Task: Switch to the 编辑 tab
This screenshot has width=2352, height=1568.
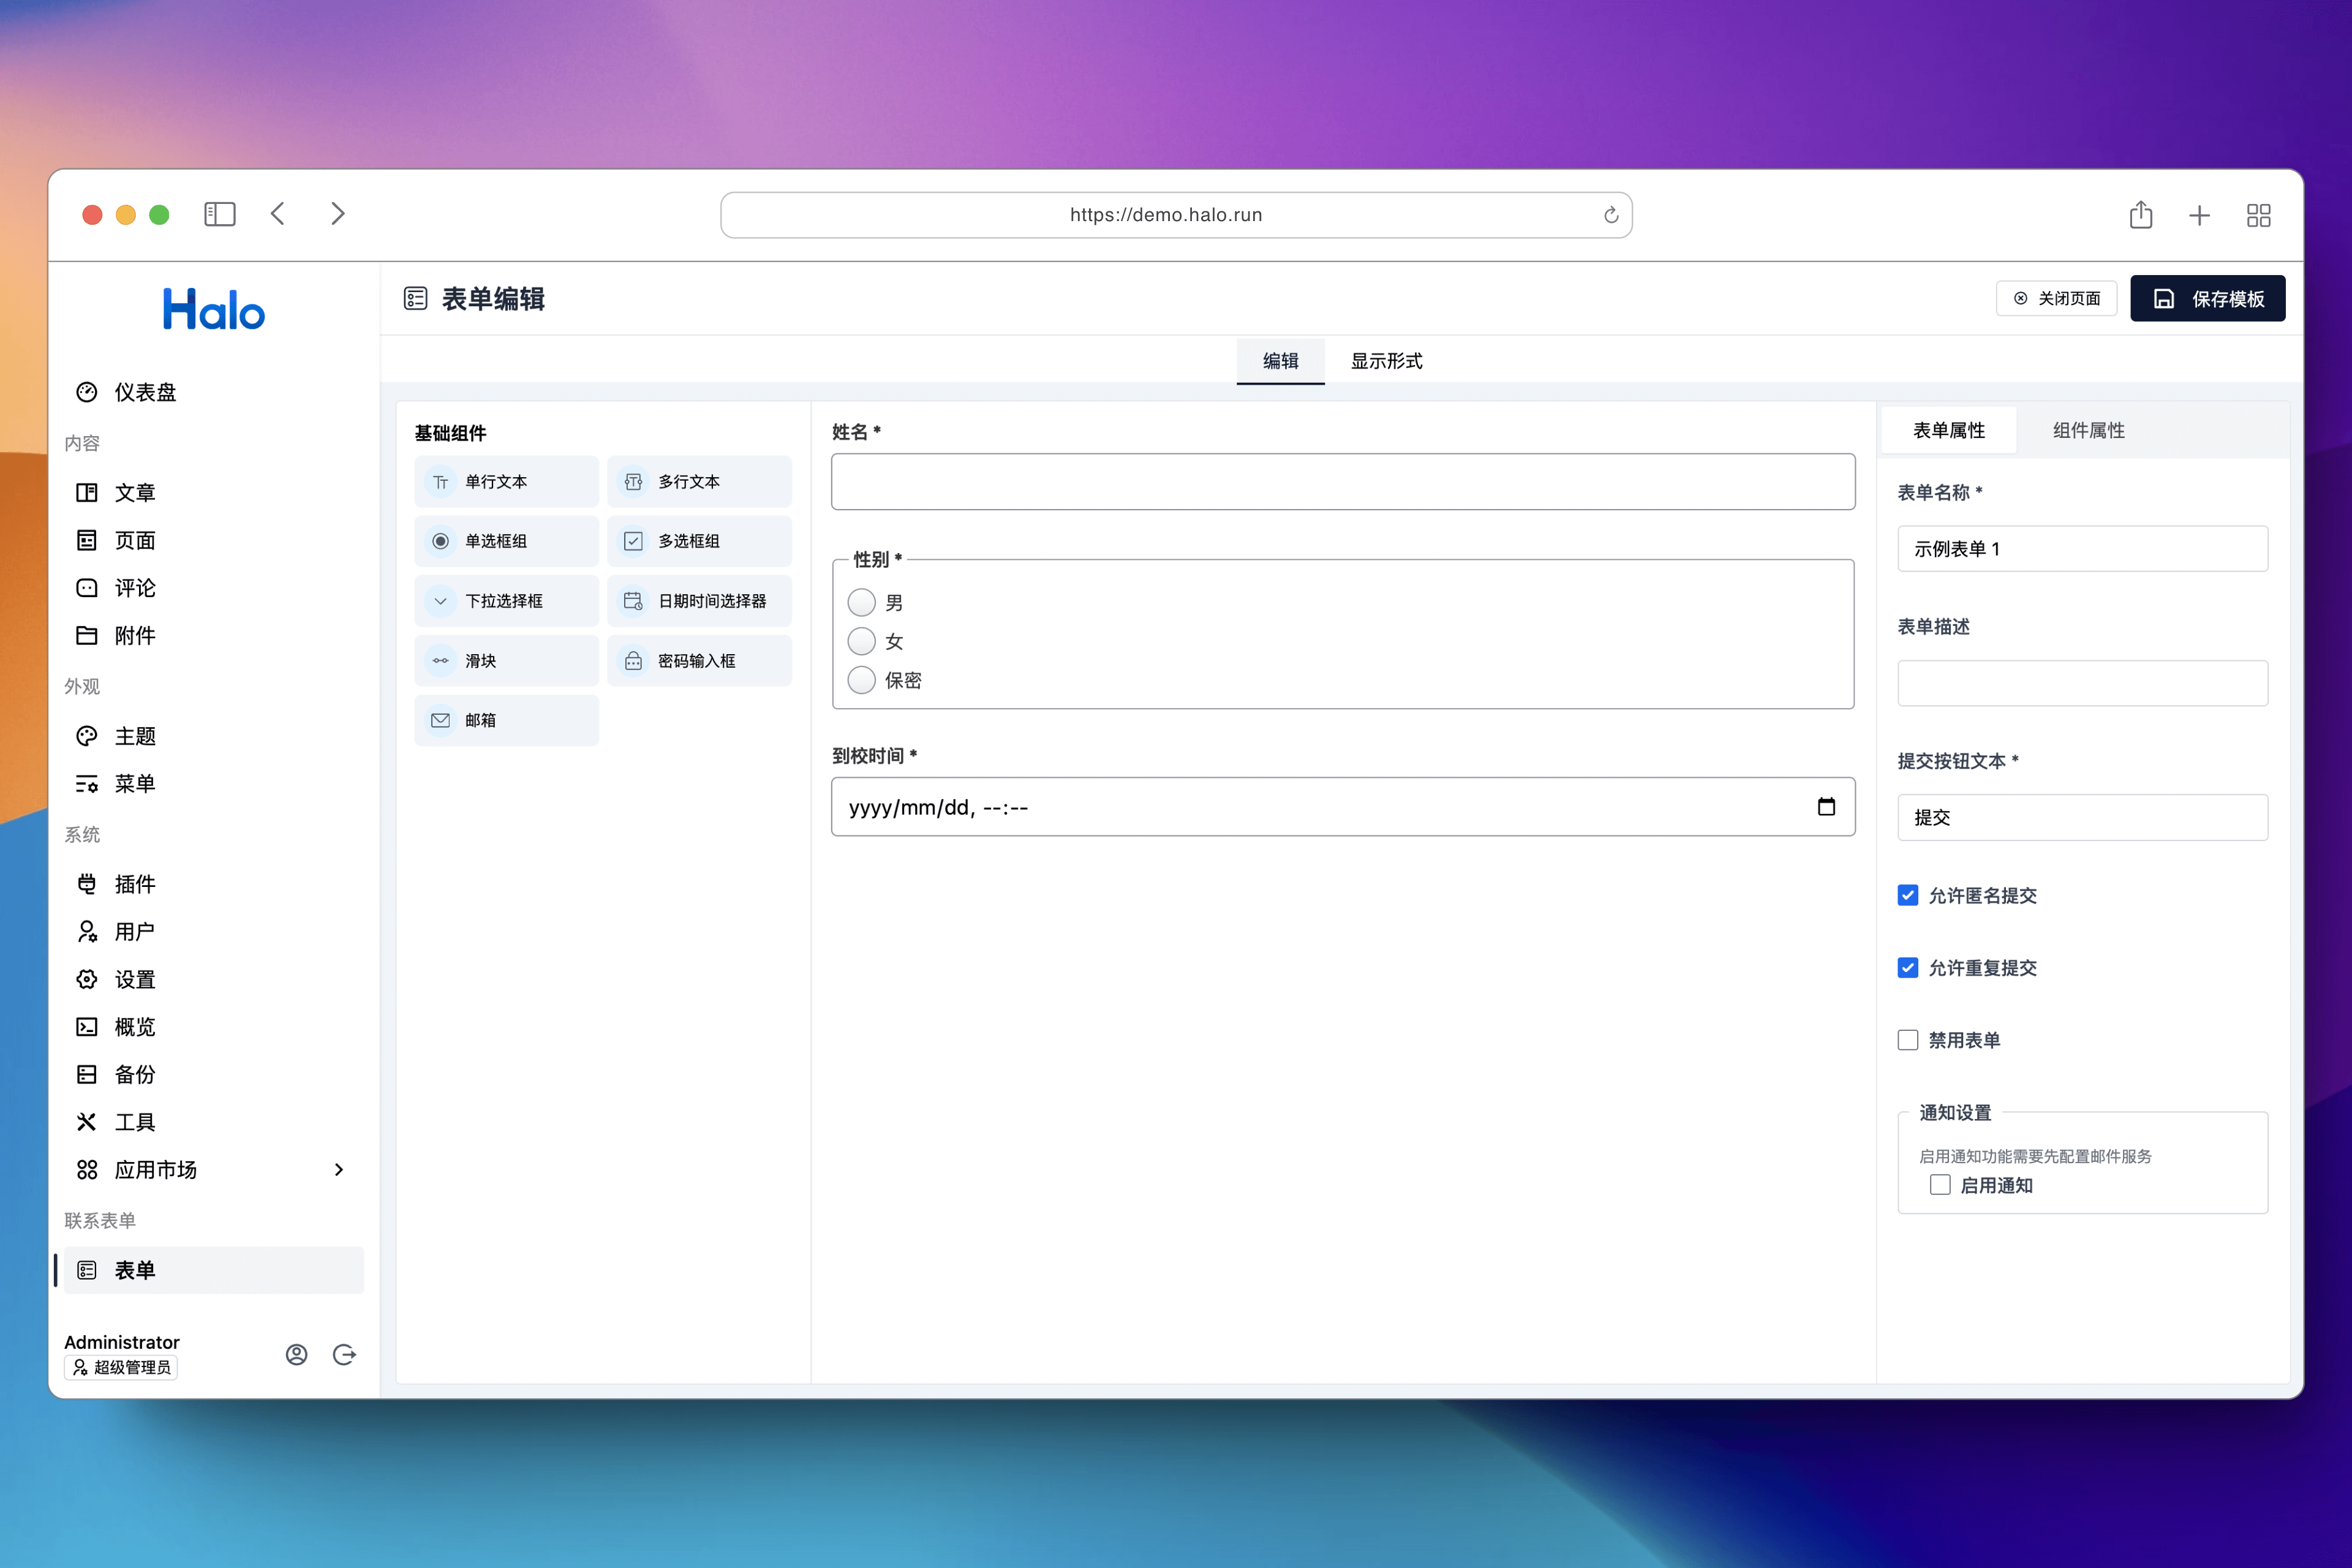Action: point(1280,361)
